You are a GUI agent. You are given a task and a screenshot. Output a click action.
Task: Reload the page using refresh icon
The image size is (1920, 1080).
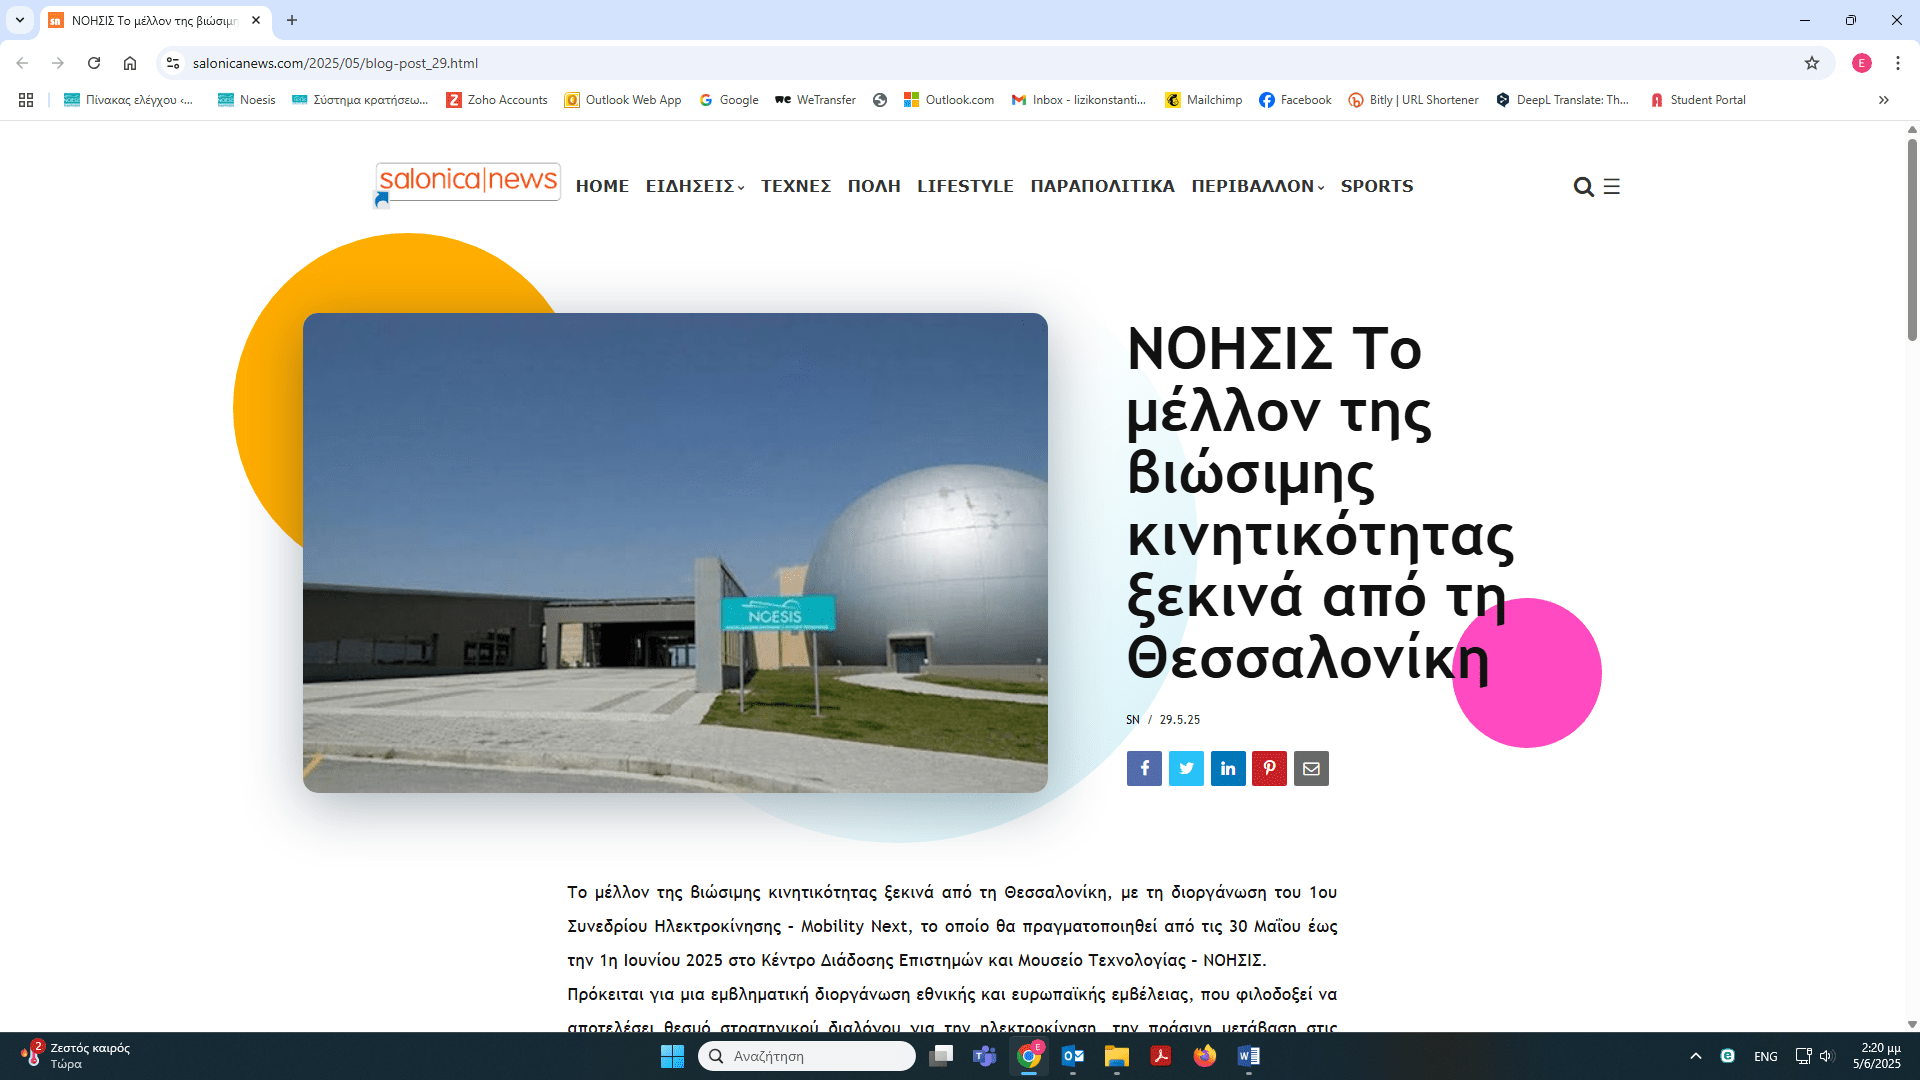point(94,63)
